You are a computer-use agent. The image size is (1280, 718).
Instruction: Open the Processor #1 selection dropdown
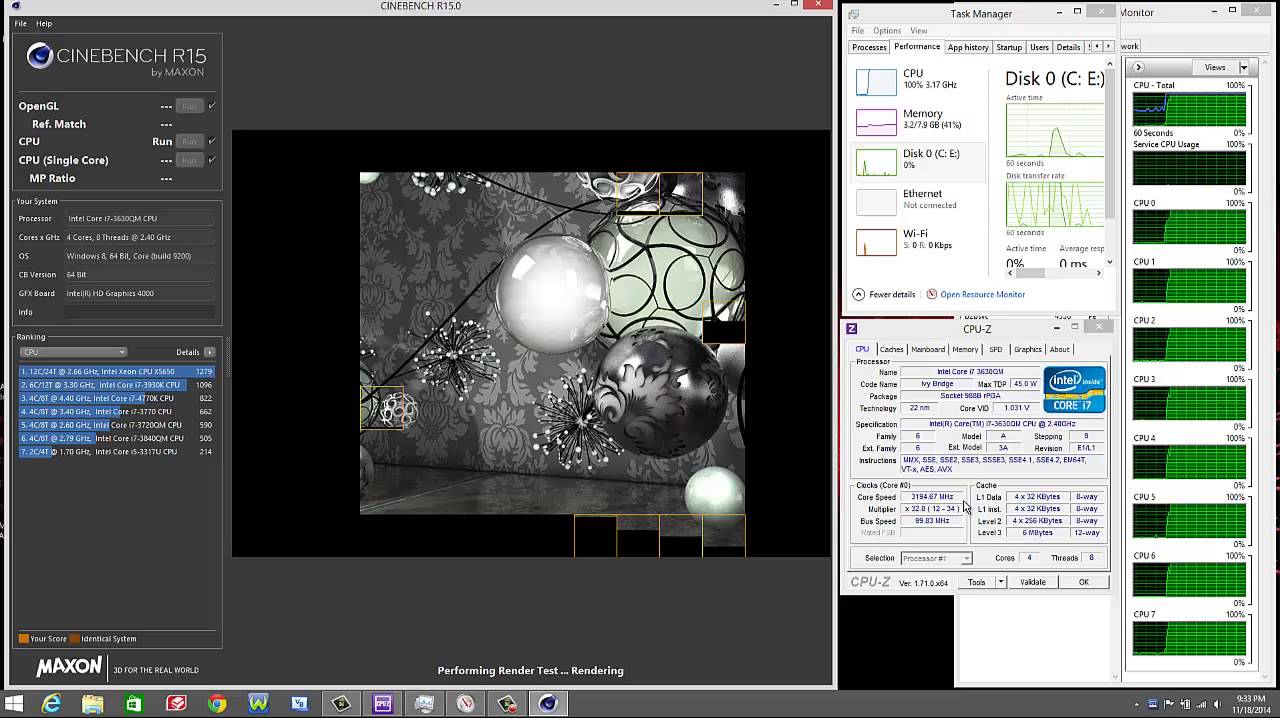936,558
